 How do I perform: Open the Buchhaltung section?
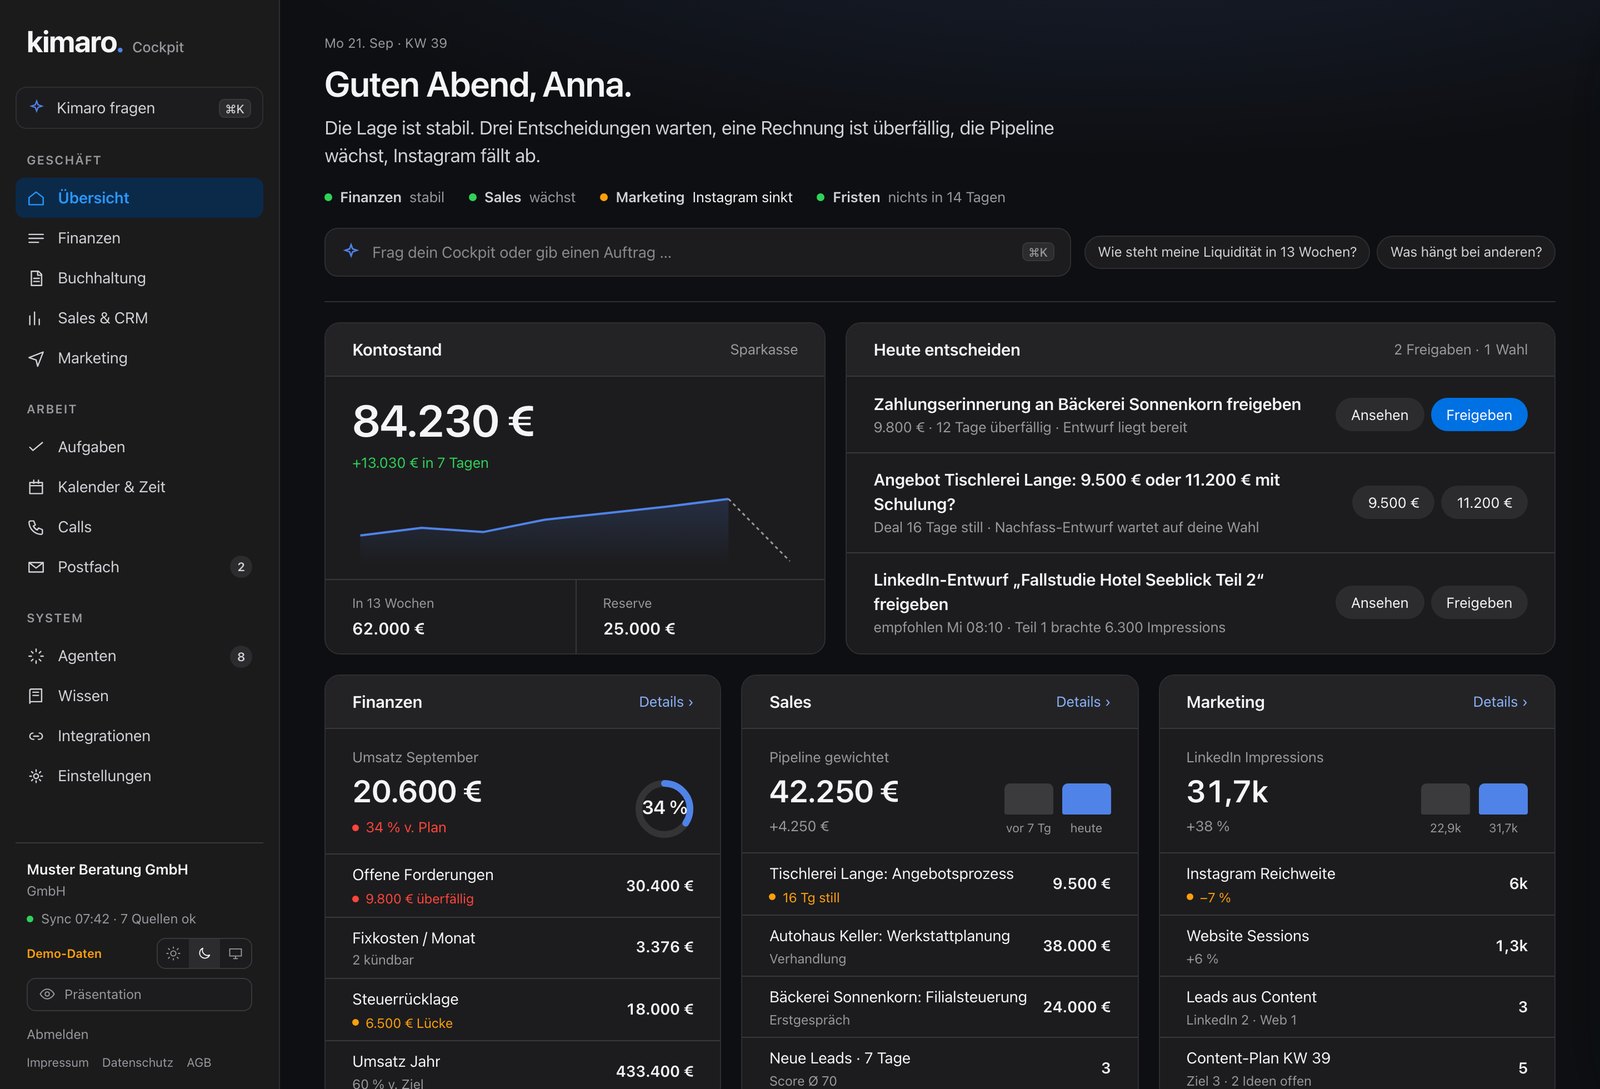[139, 278]
